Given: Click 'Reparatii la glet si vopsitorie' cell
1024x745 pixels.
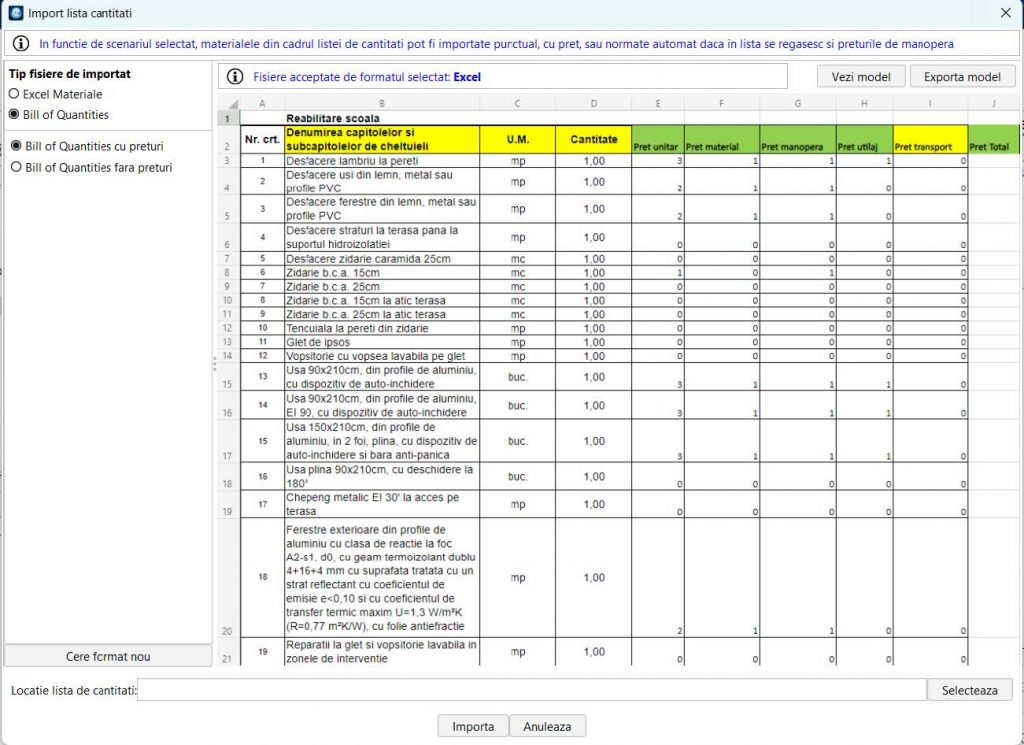Looking at the screenshot, I should (382, 652).
